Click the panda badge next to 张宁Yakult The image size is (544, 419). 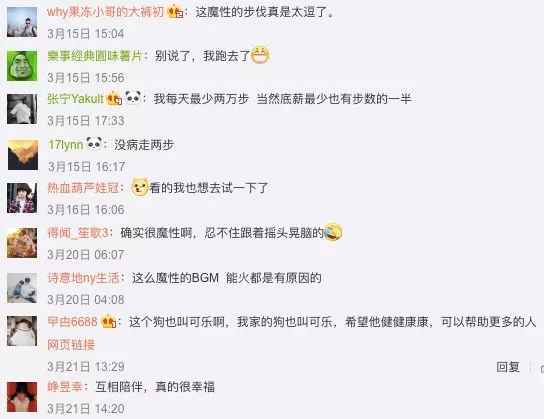click(133, 97)
